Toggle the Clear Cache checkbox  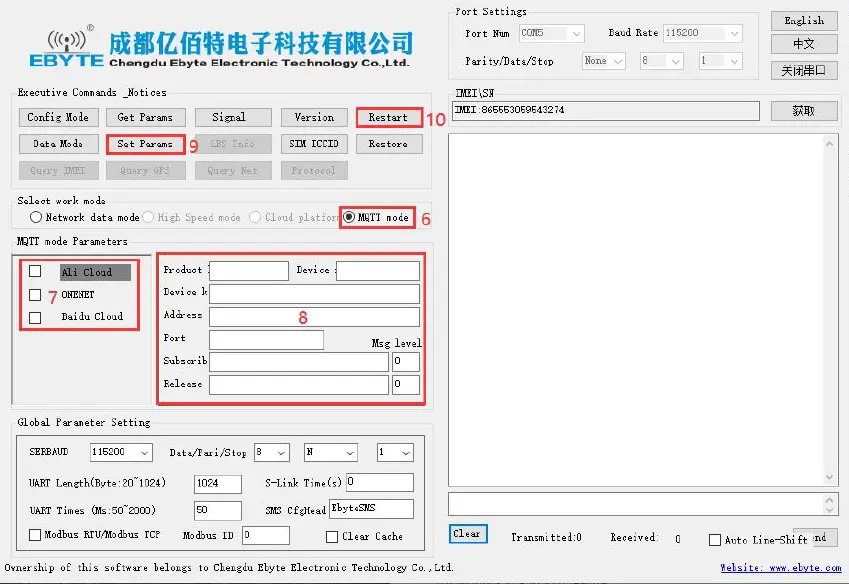[332, 536]
